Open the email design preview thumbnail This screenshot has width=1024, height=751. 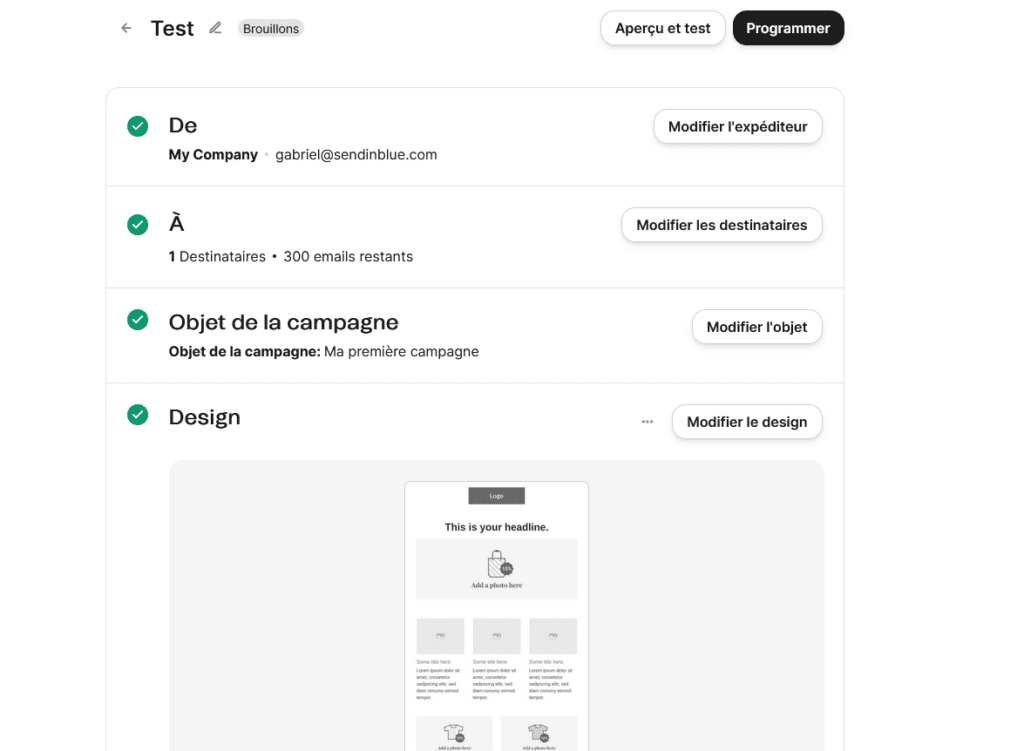496,616
